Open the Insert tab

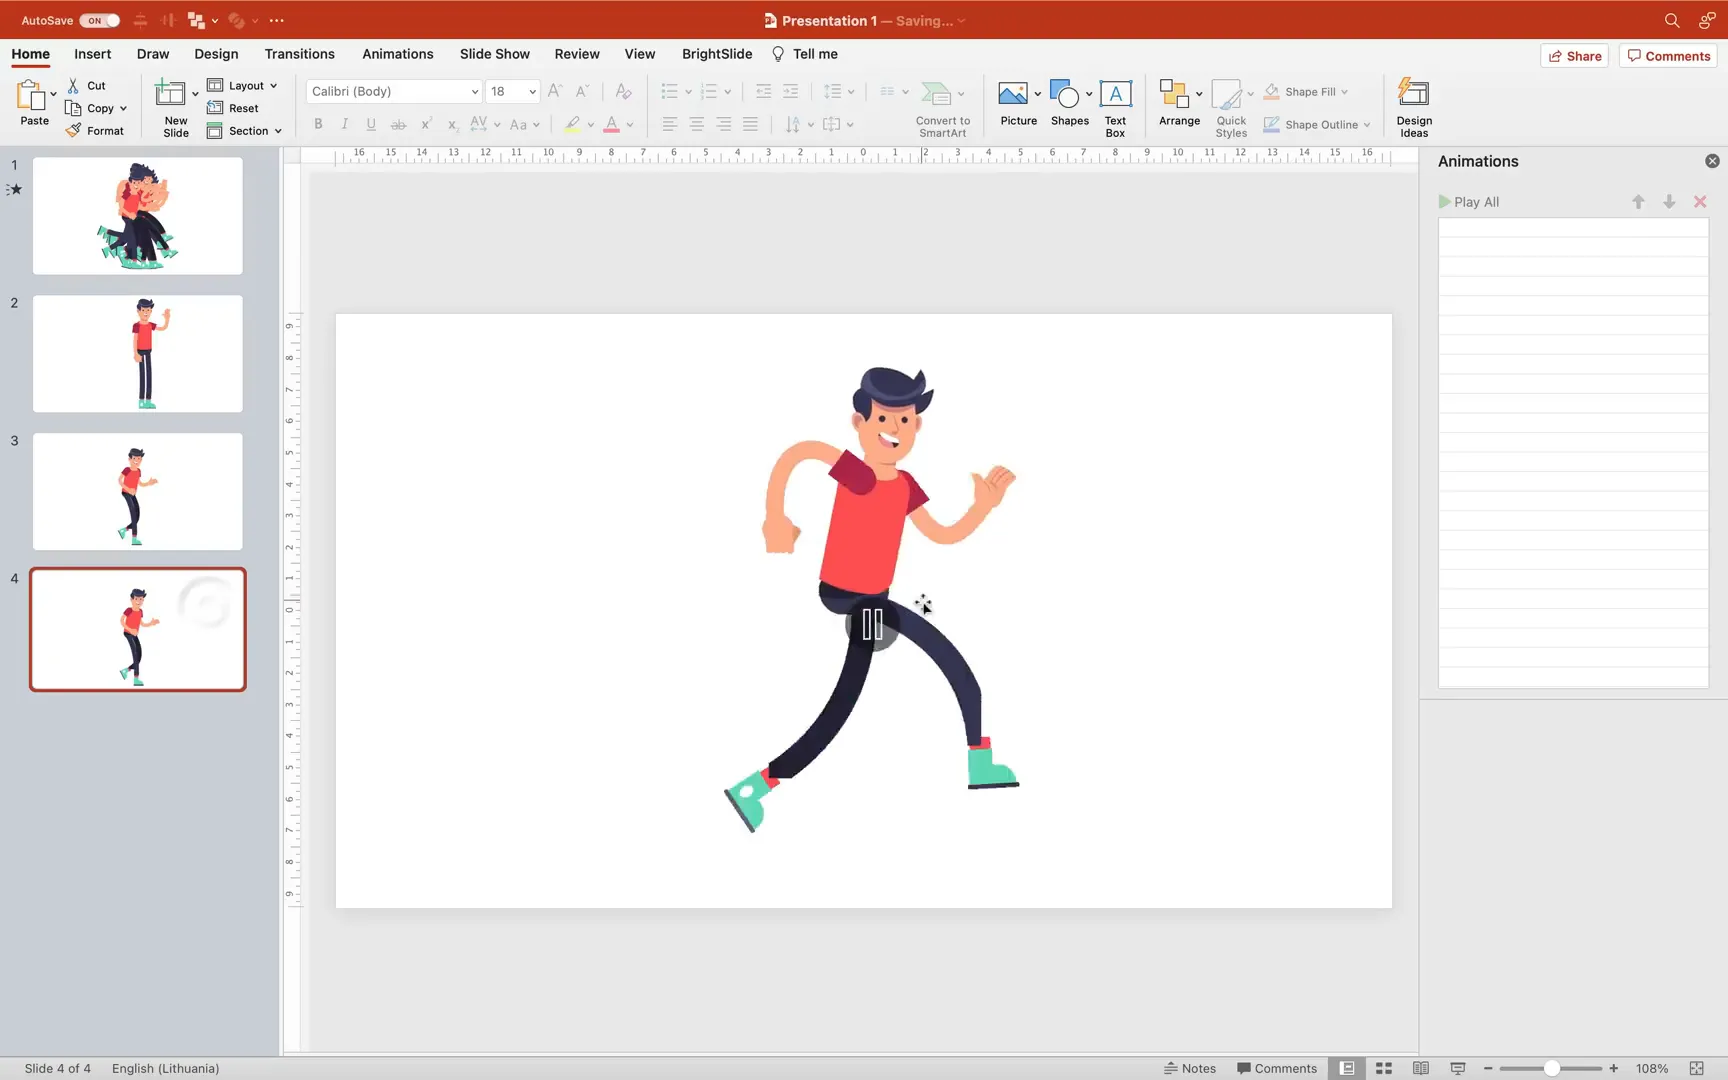93,54
